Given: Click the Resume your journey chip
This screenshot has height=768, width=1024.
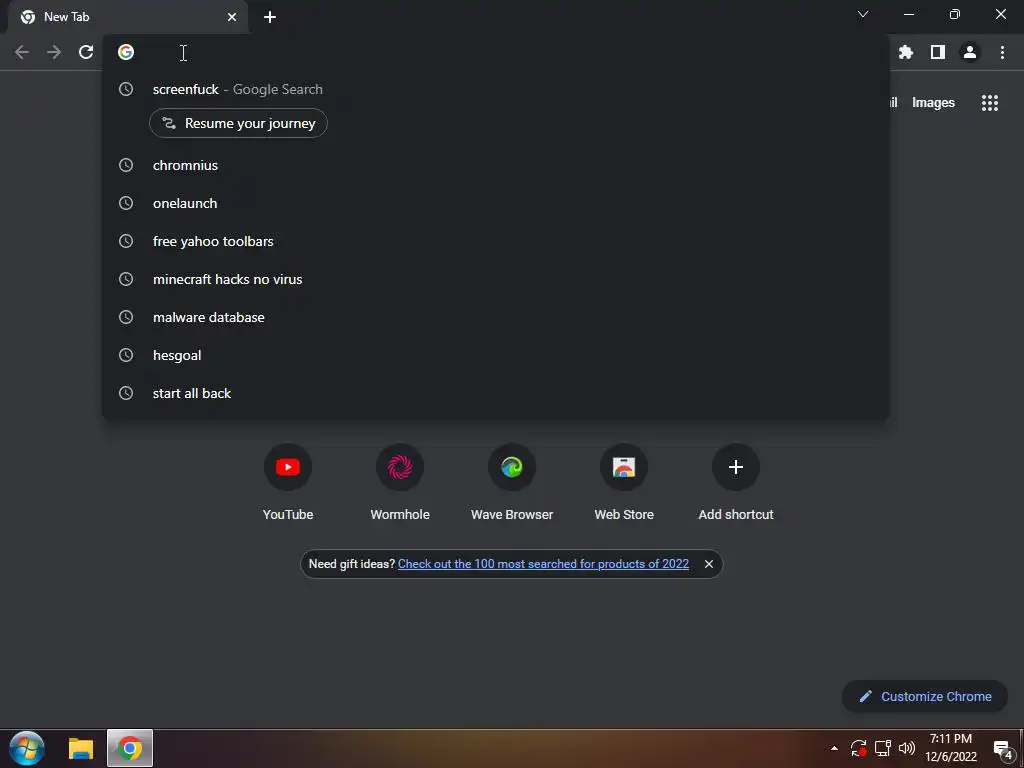Looking at the screenshot, I should (238, 123).
